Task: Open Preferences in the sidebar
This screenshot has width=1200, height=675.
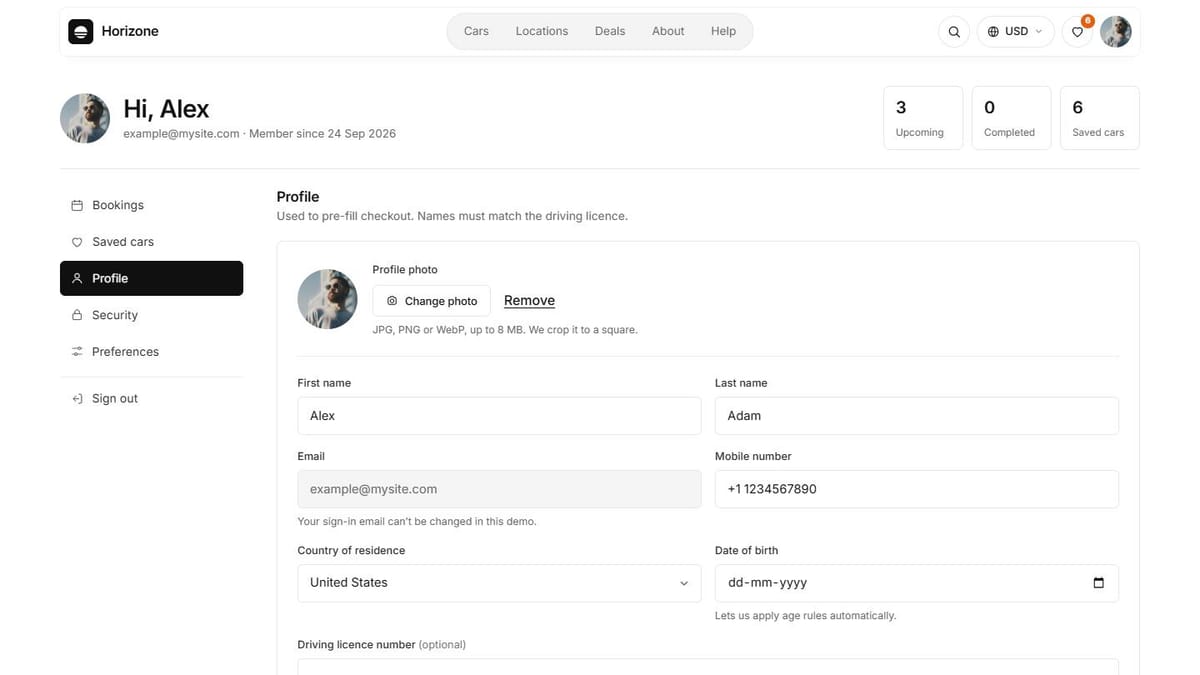Action: [151, 352]
